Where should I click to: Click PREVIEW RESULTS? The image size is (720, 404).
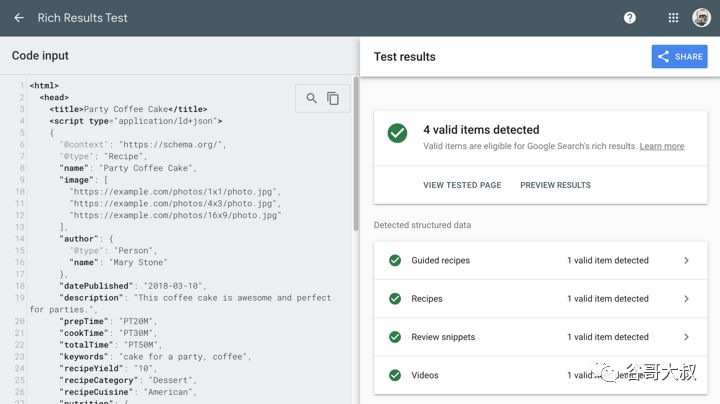[555, 185]
